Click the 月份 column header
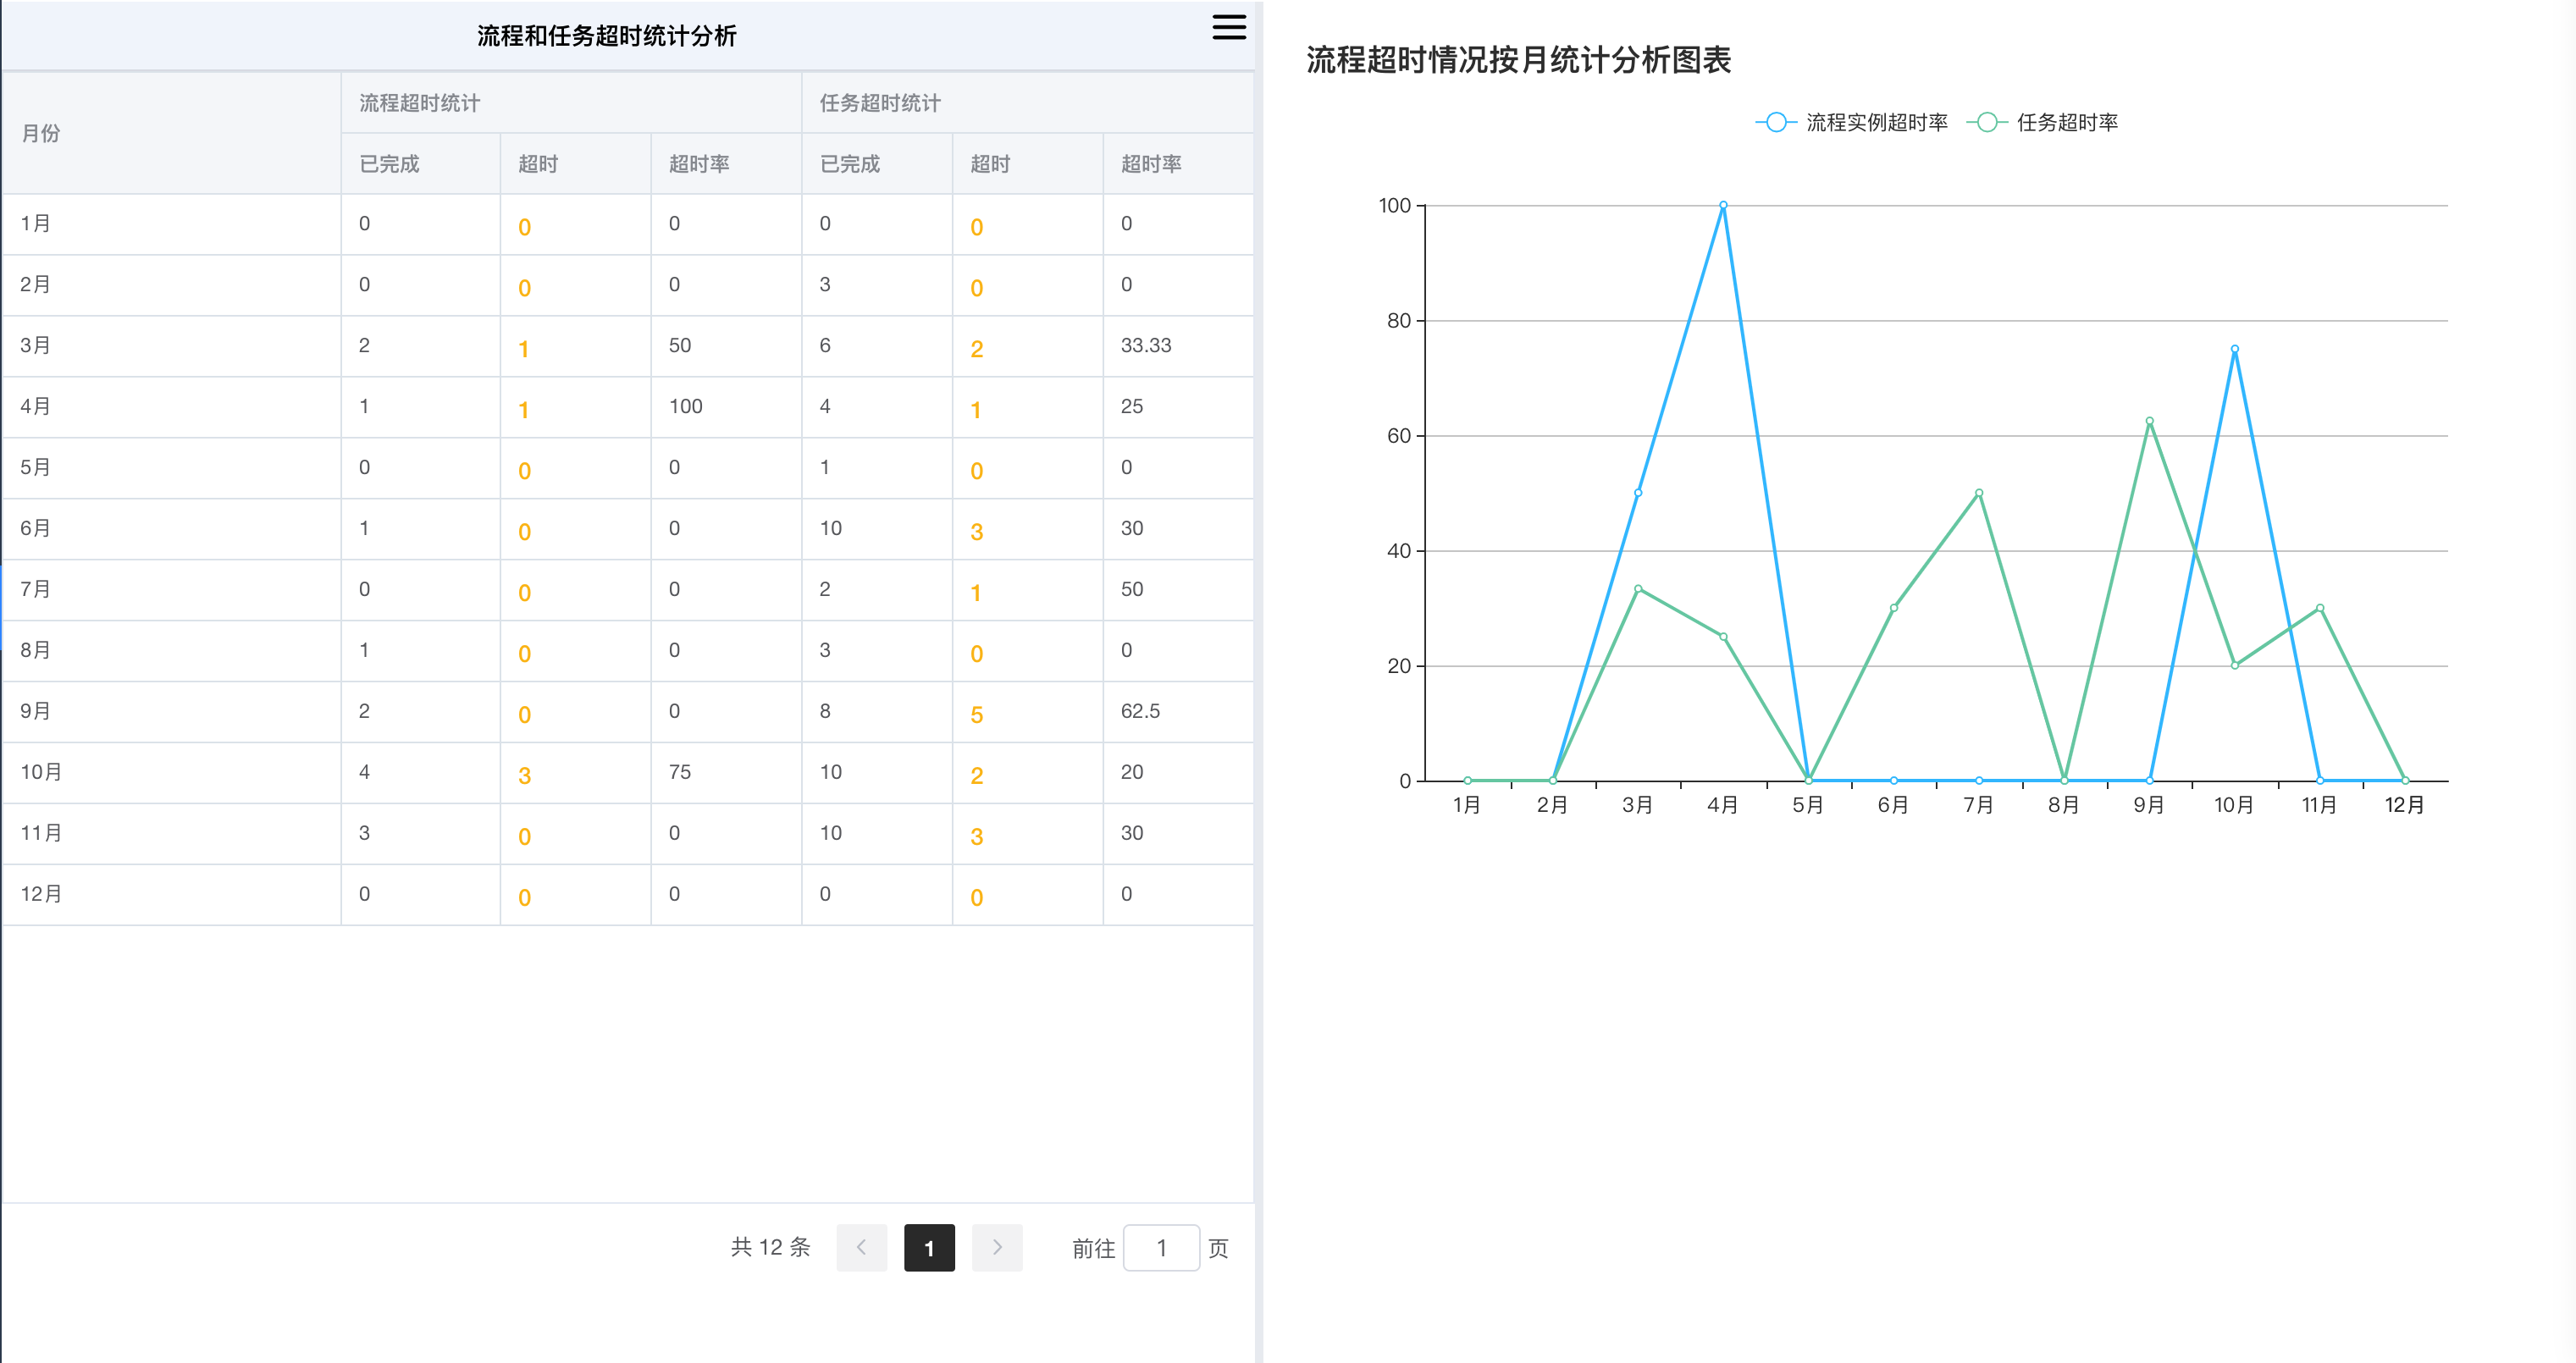Viewport: 2576px width, 1363px height. tap(41, 133)
